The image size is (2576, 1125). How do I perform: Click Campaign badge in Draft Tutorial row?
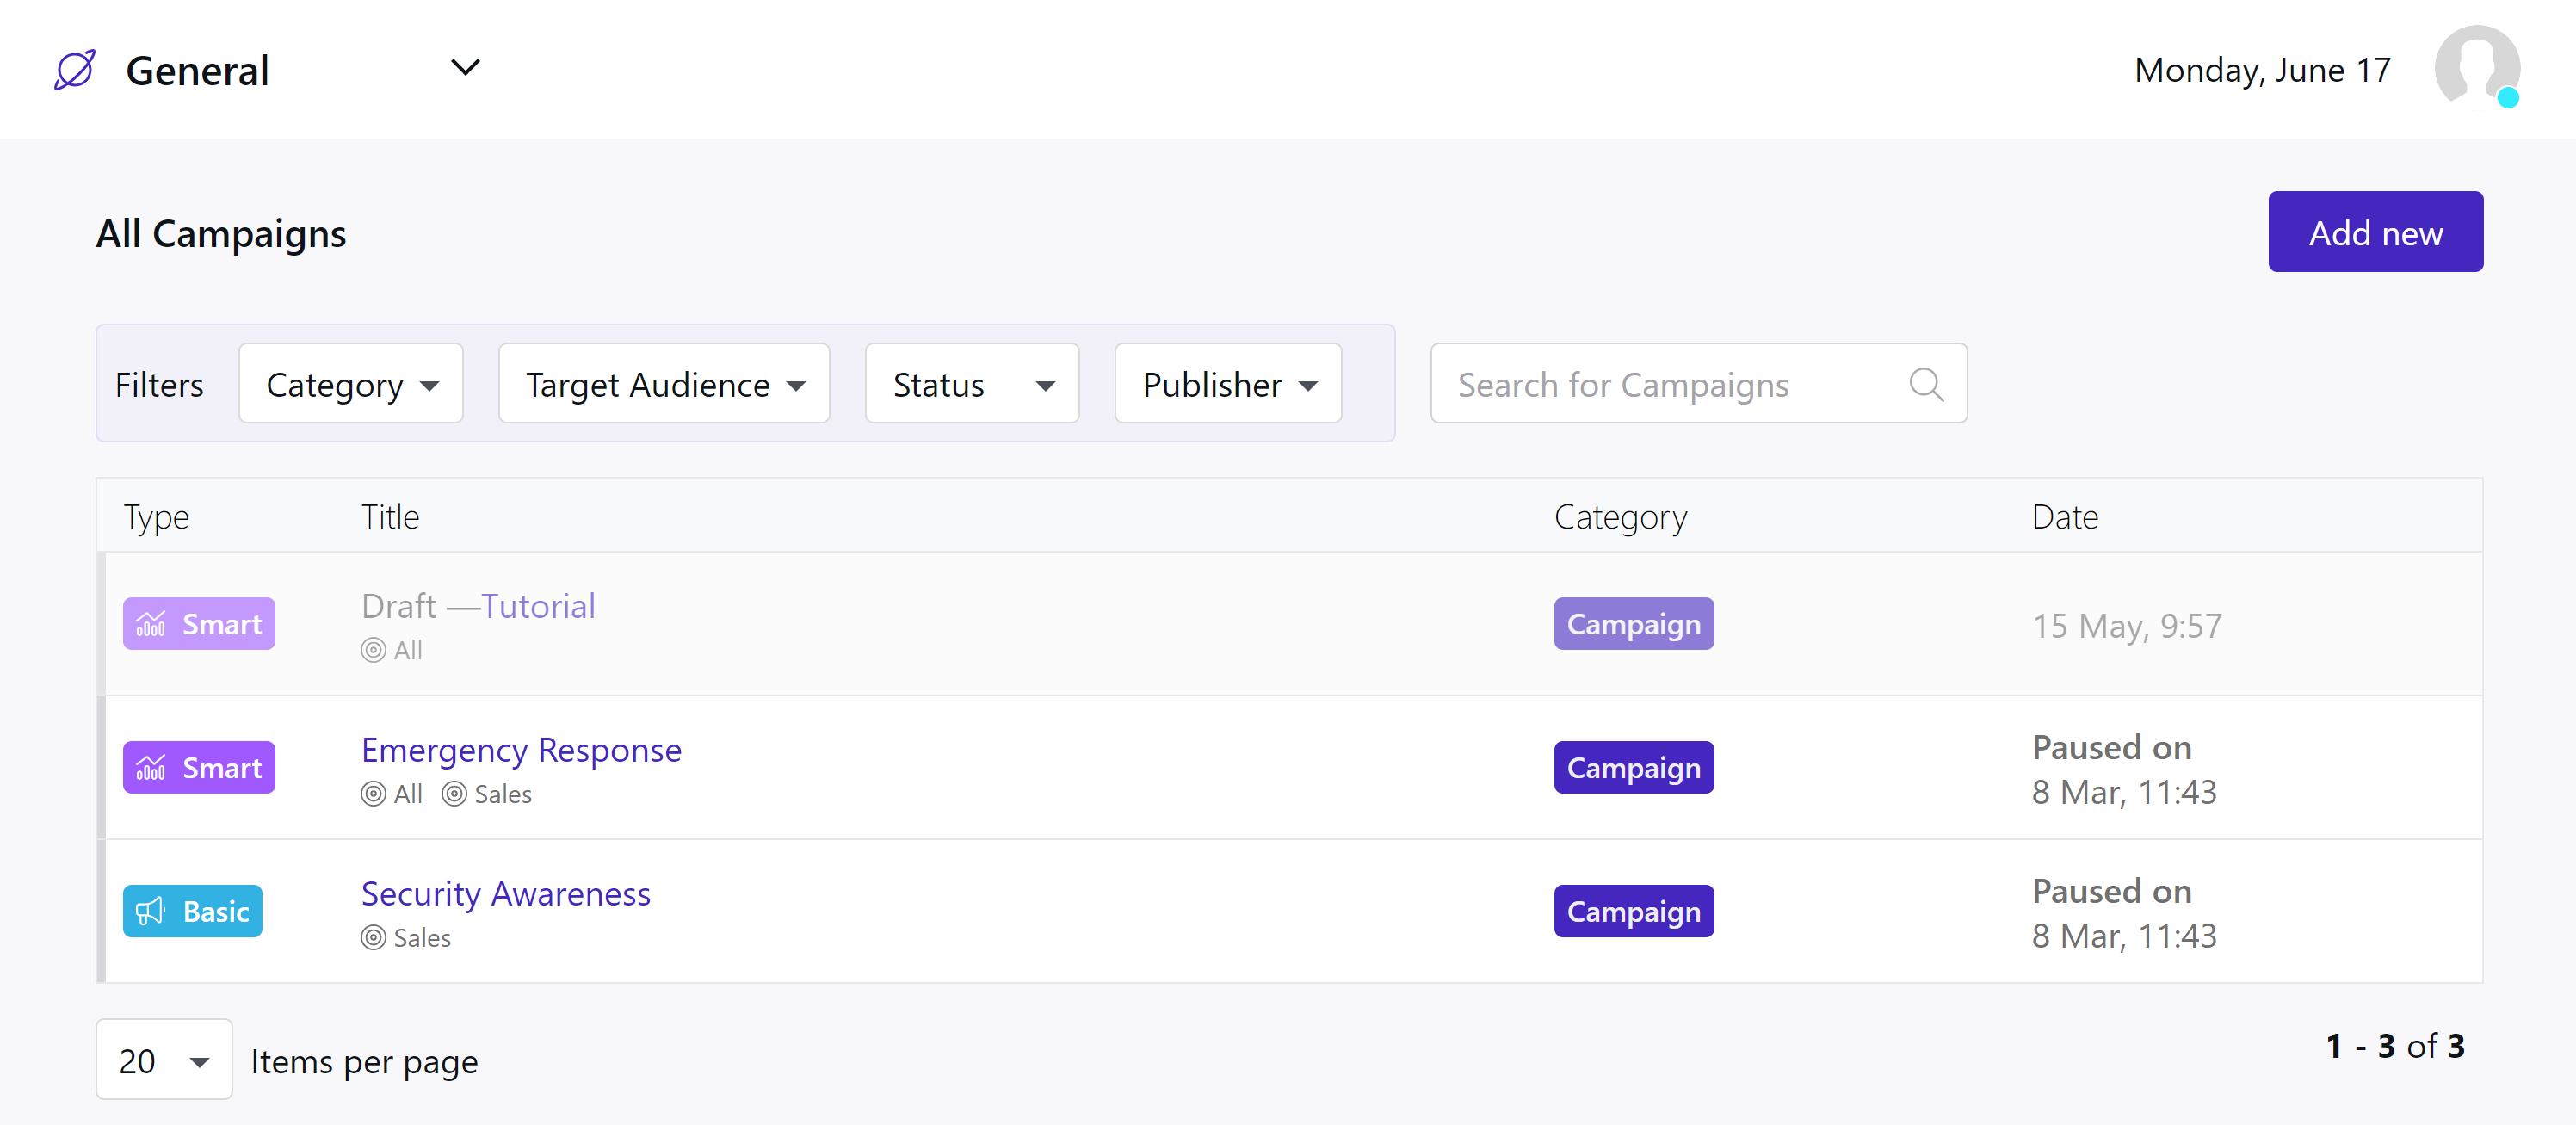tap(1634, 624)
